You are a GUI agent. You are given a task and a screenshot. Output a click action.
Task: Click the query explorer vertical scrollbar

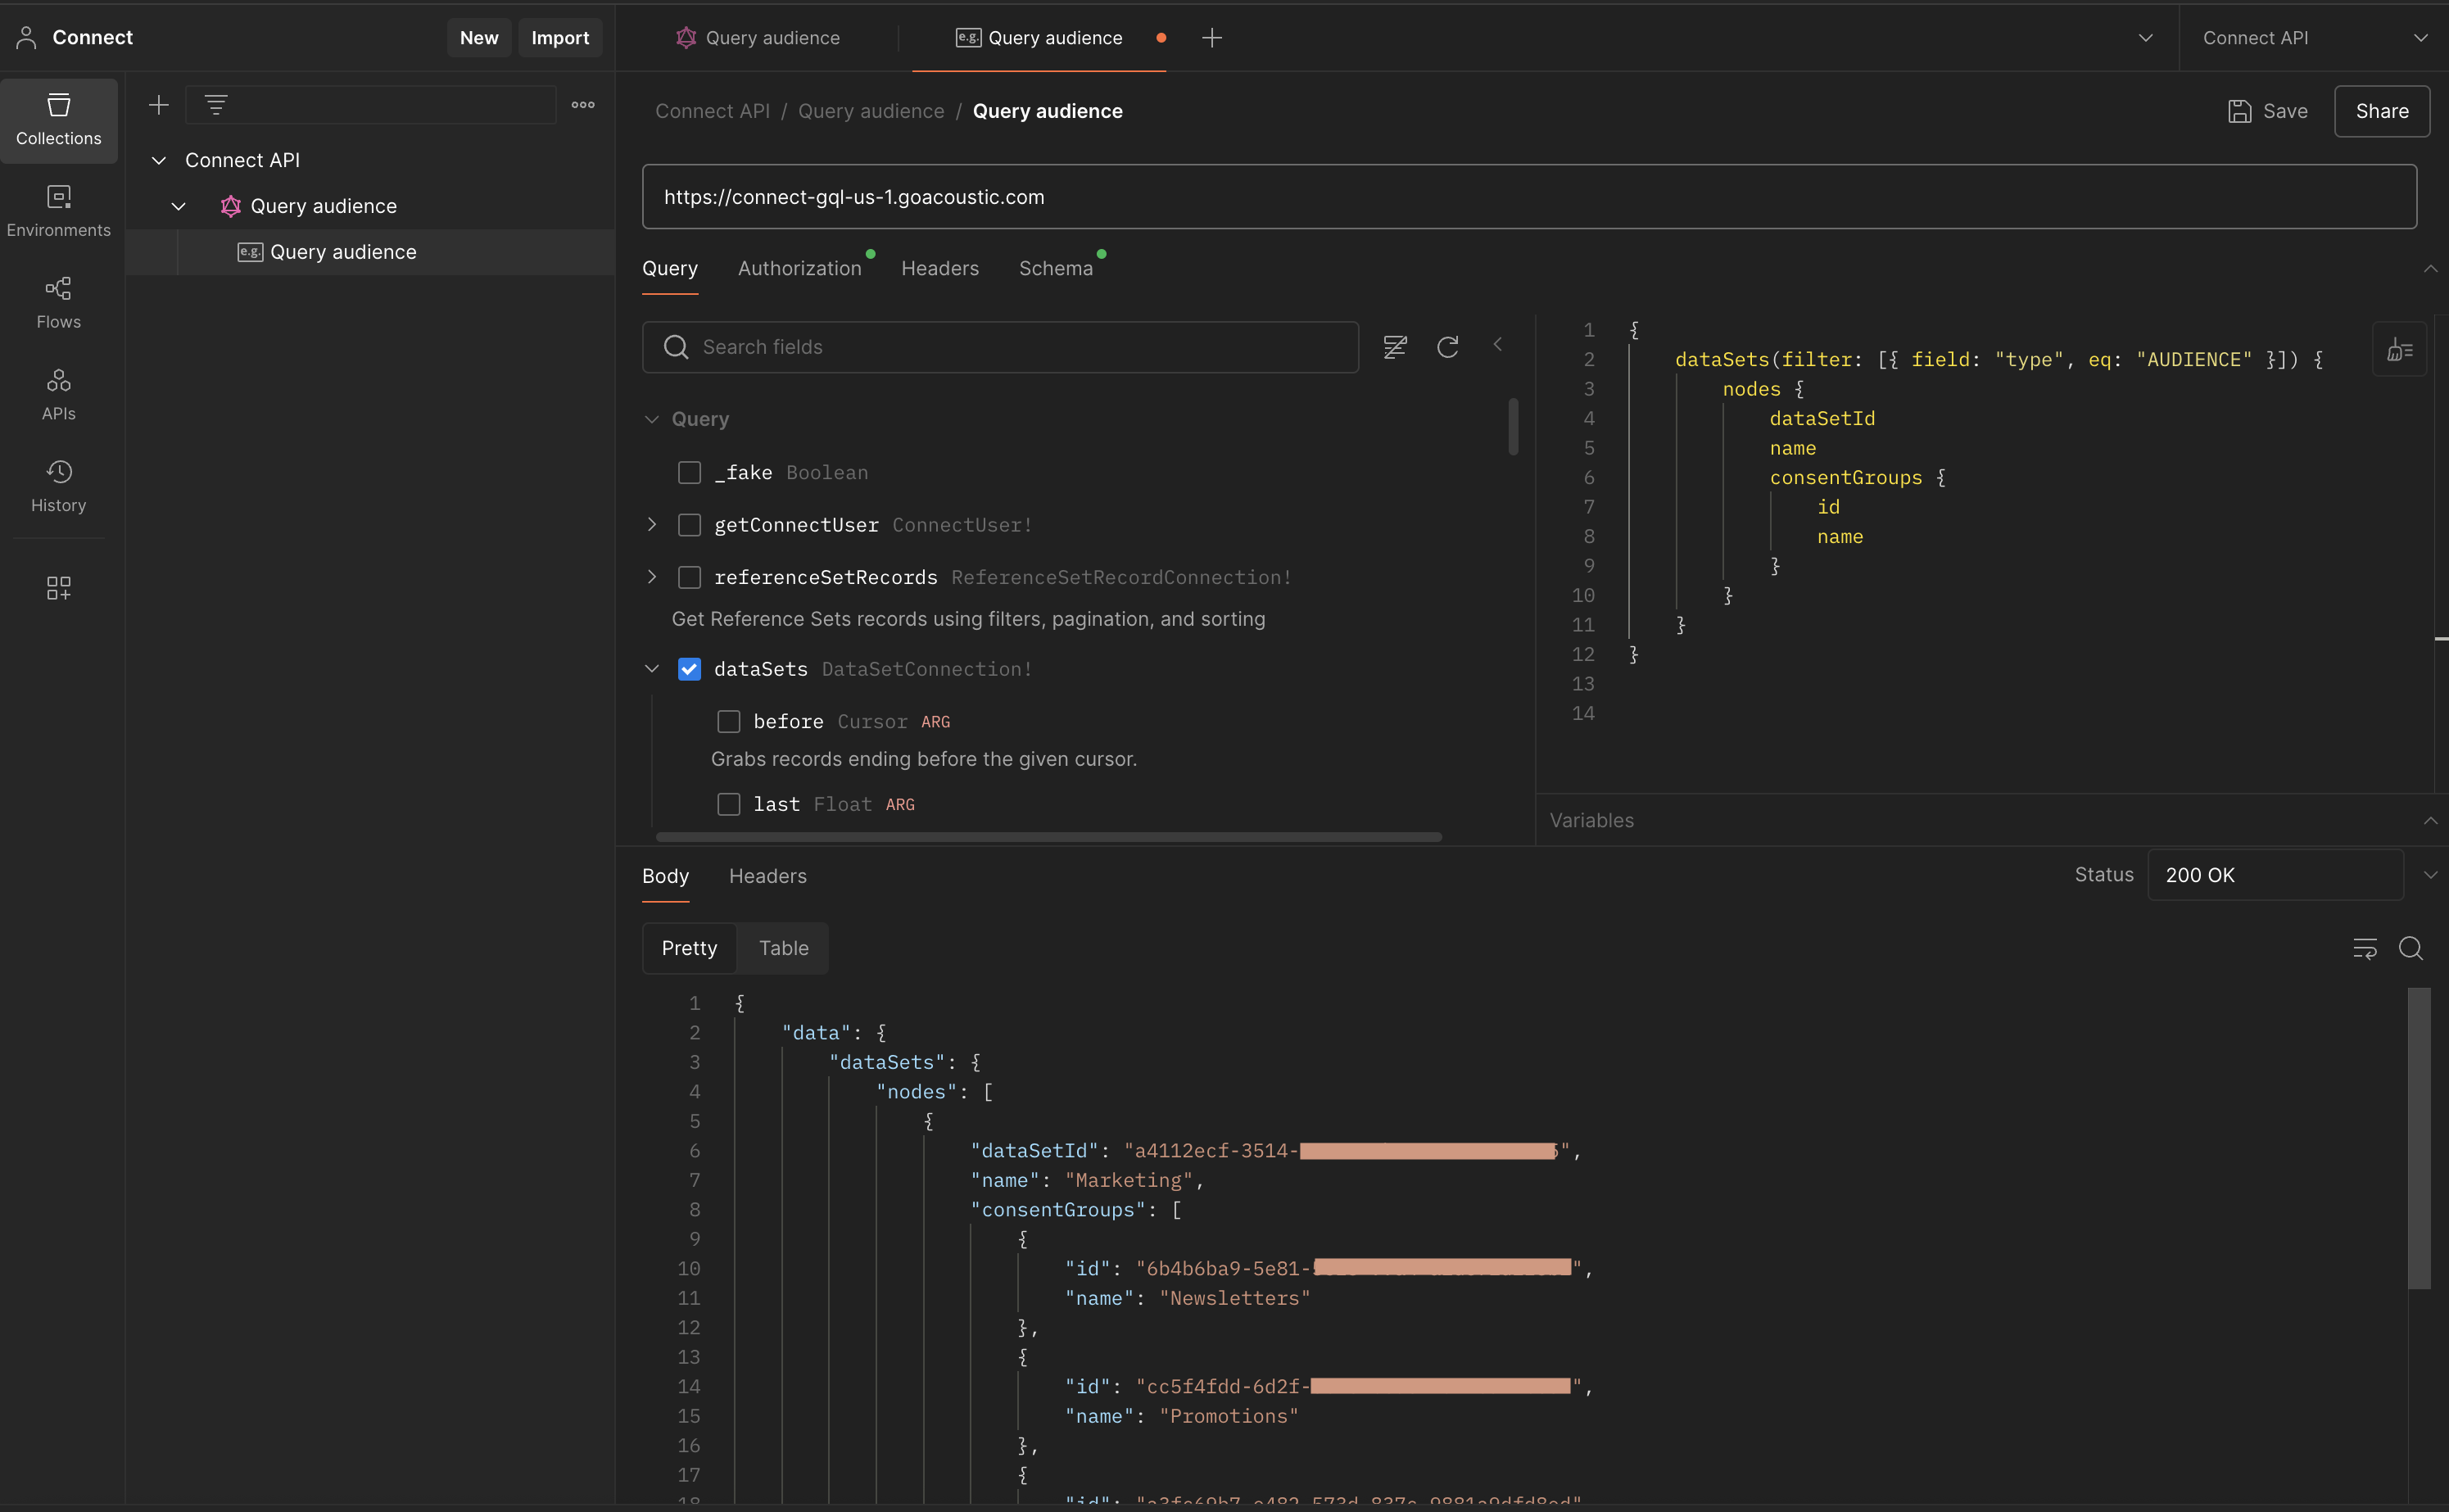point(1513,427)
